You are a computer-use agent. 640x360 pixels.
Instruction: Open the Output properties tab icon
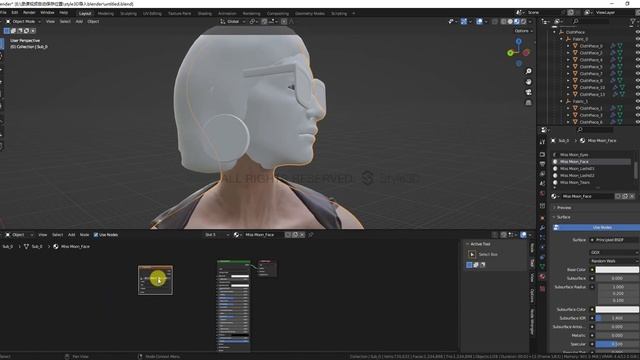point(542,164)
